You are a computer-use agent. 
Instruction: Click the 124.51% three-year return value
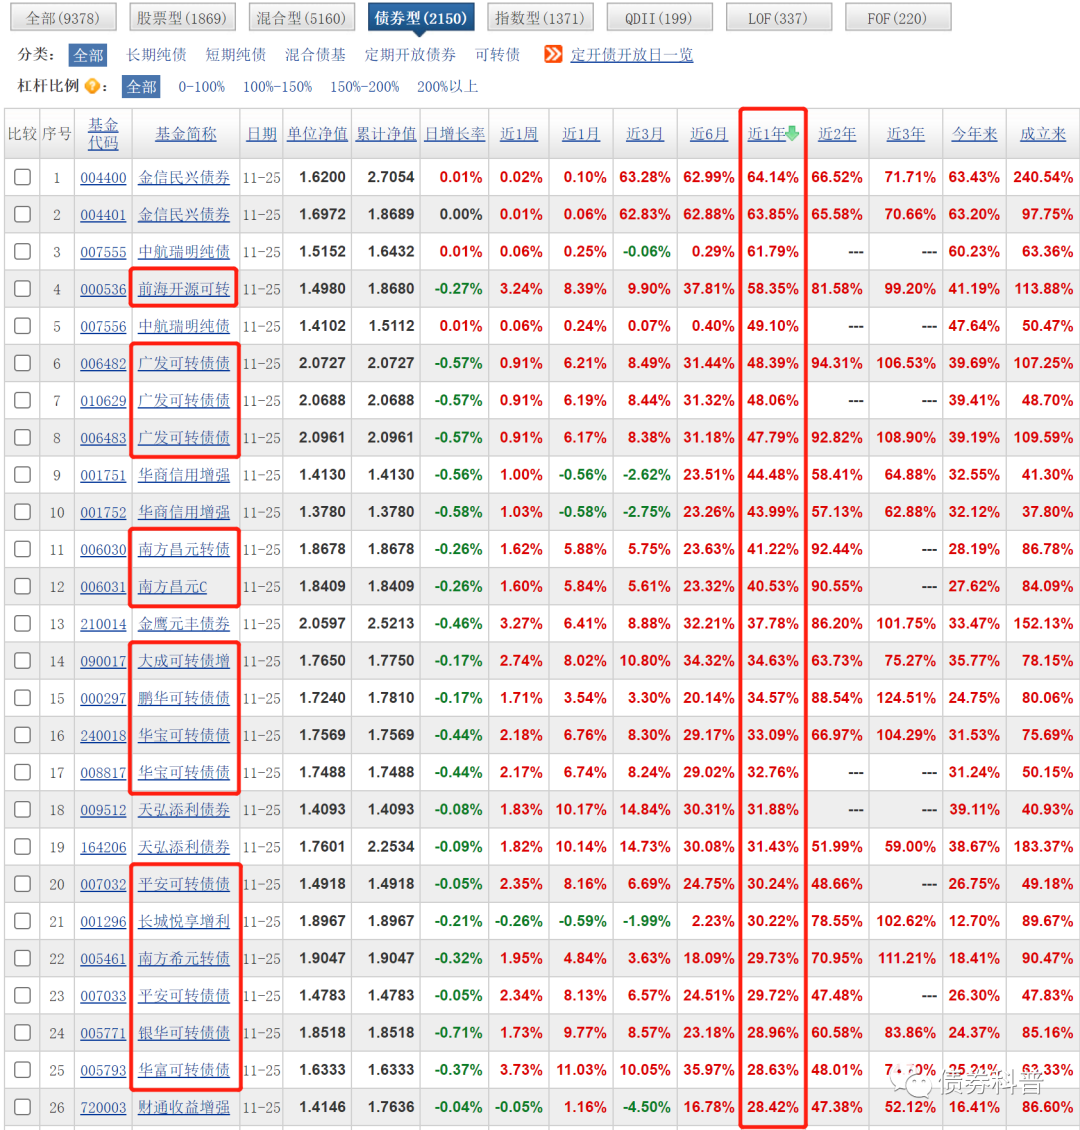(x=906, y=698)
